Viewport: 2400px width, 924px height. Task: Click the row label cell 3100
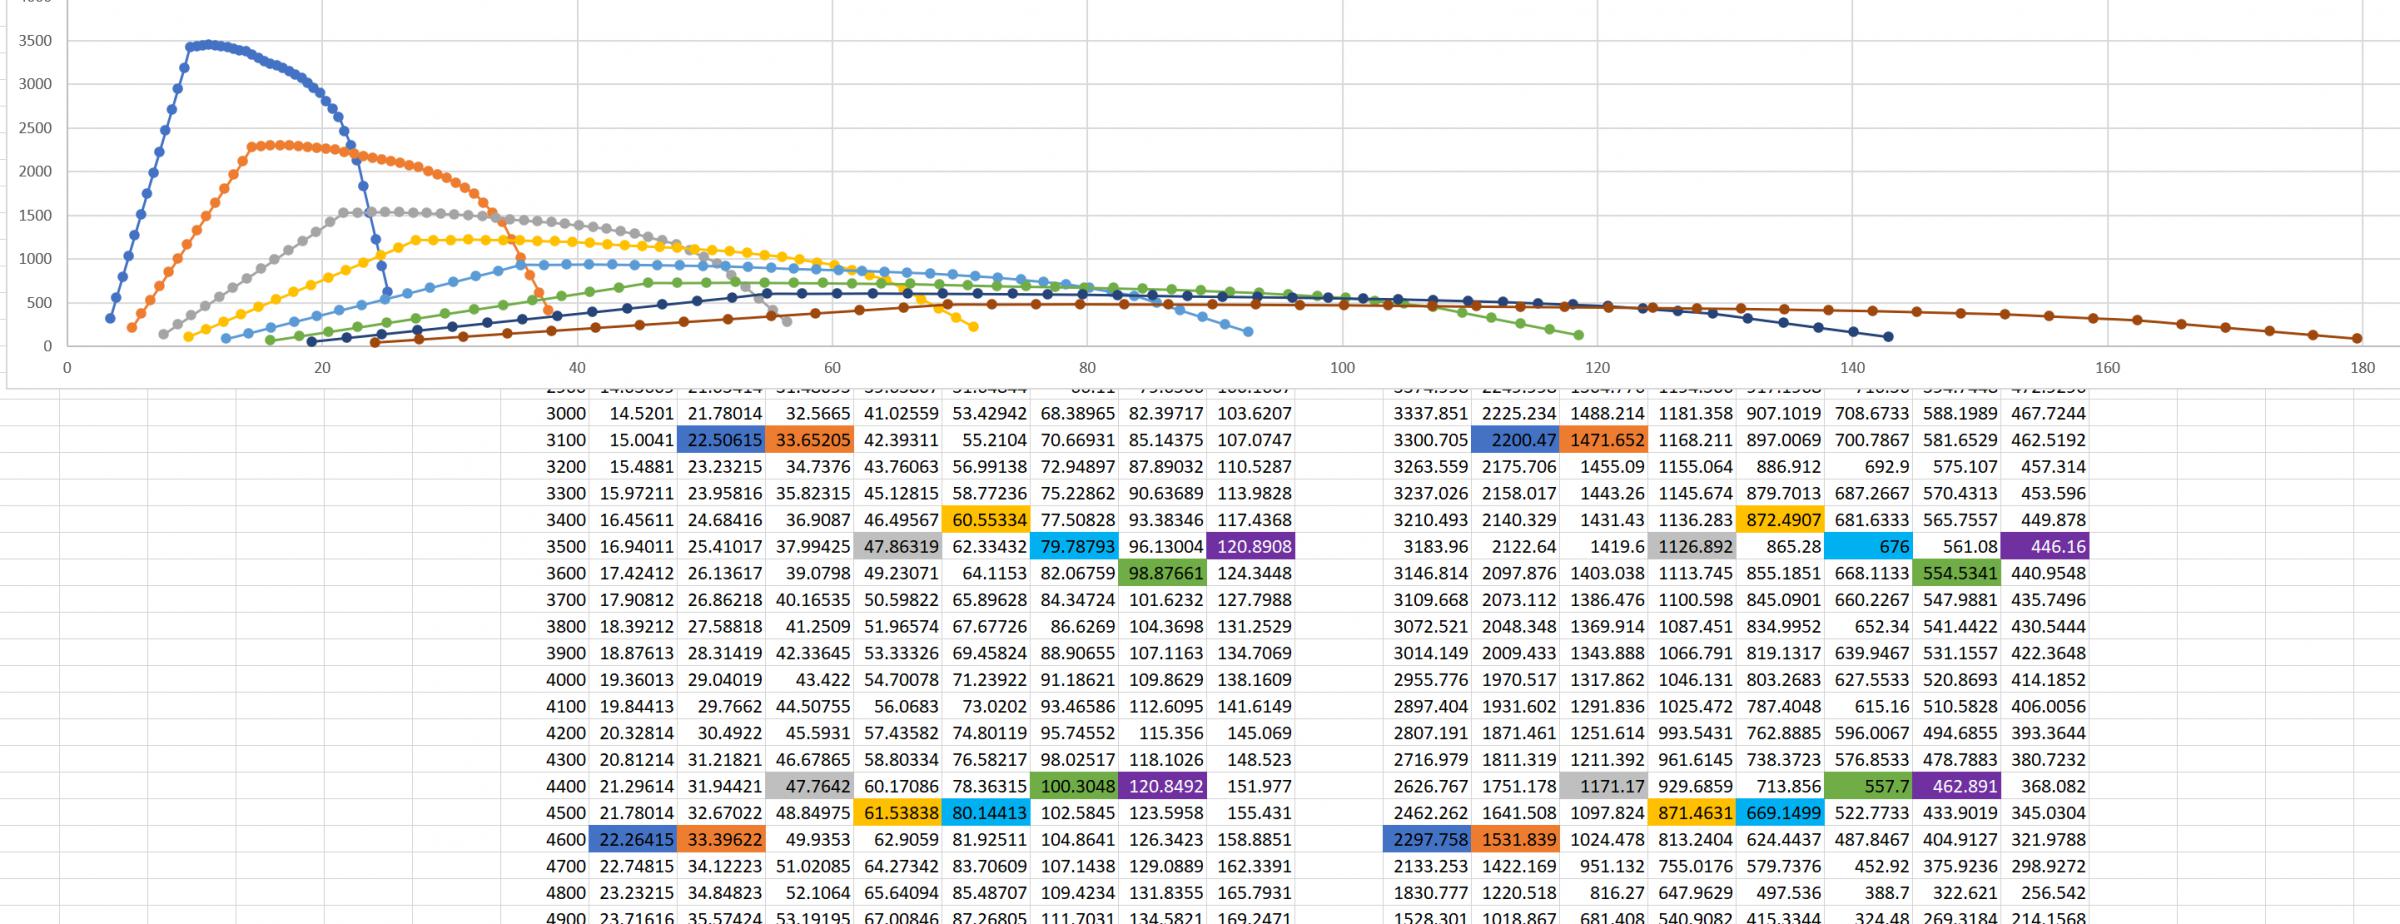click(x=545, y=440)
